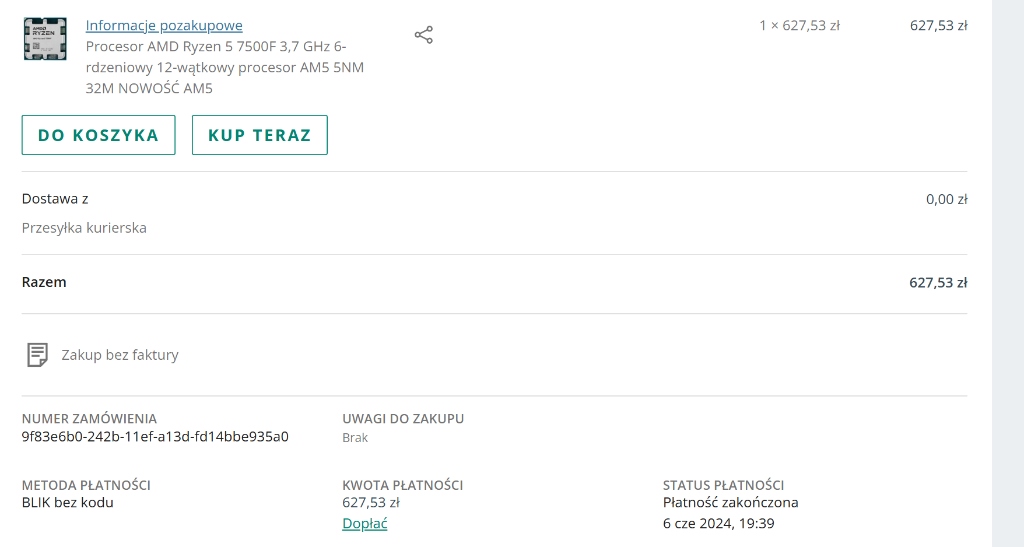This screenshot has height=547, width=1024.
Task: Click the share icon beside the product
Action: pos(424,36)
